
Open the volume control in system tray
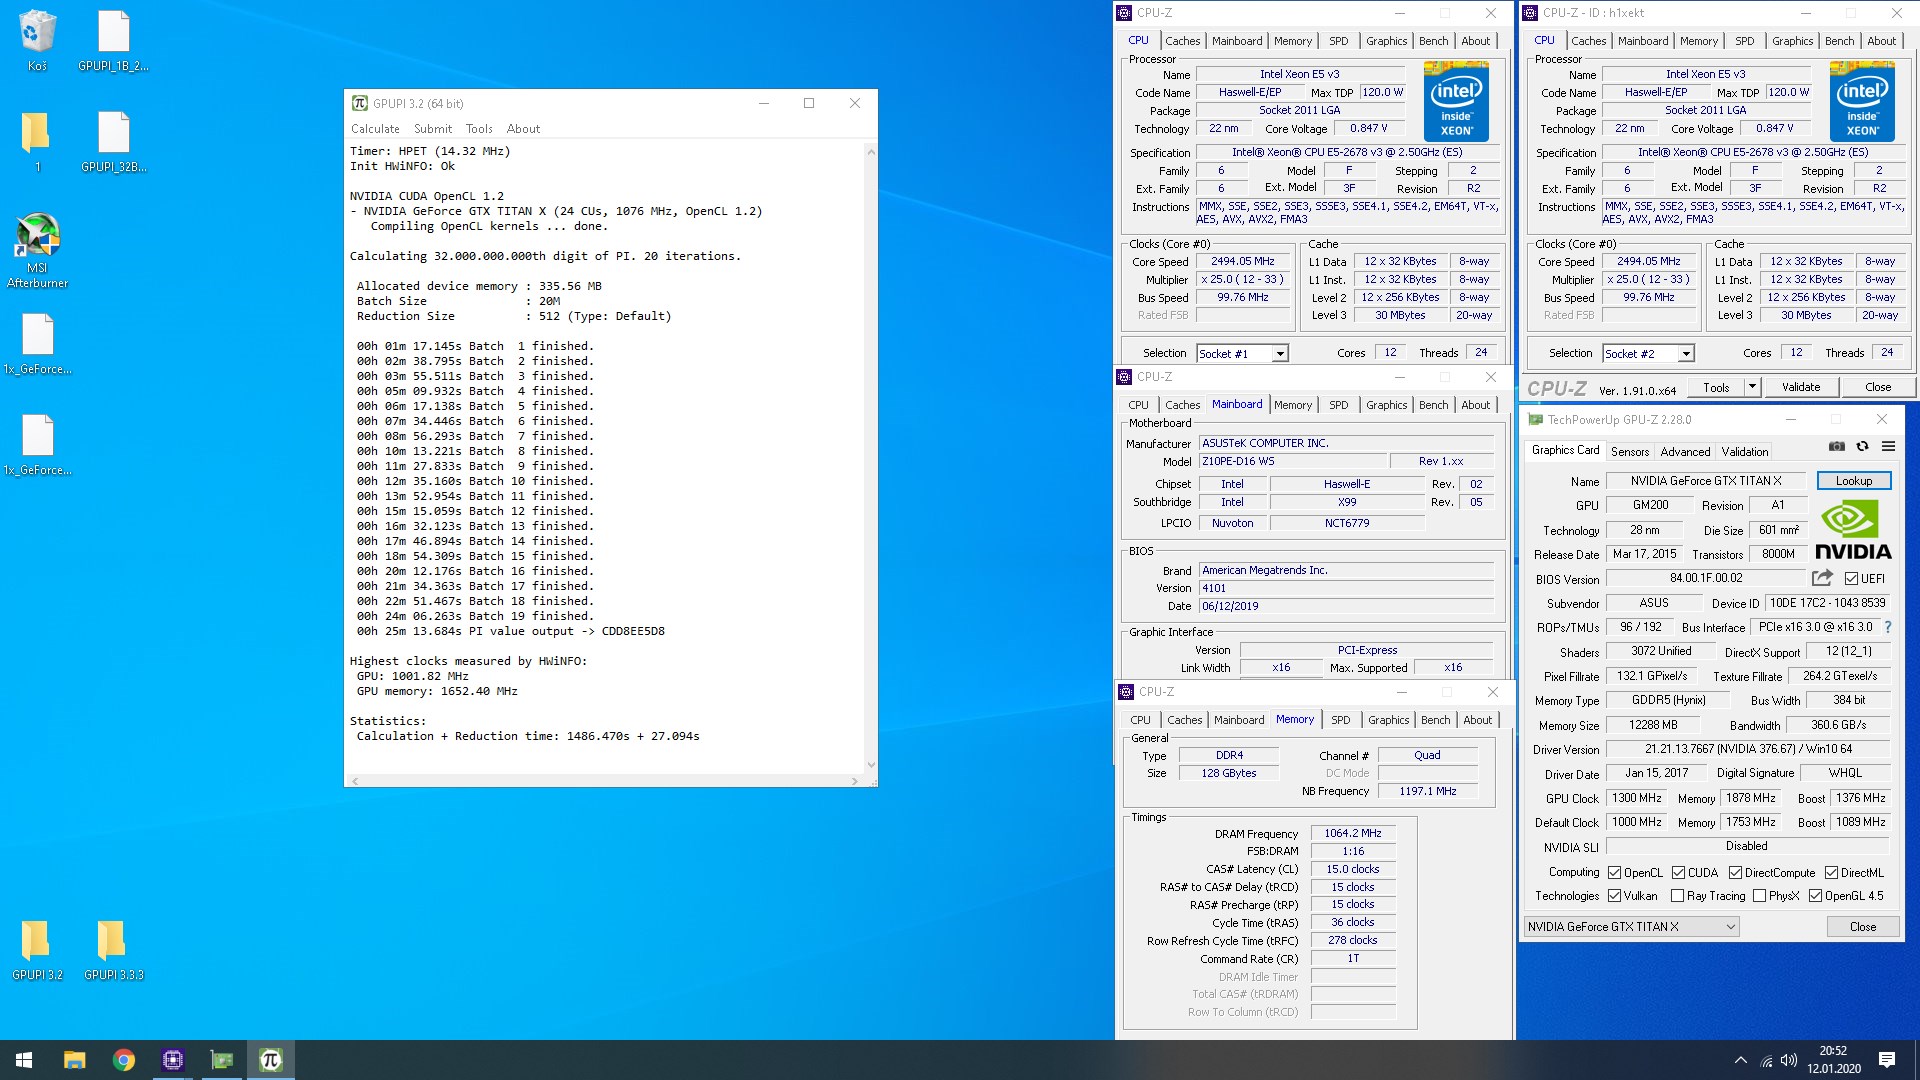point(1789,1060)
